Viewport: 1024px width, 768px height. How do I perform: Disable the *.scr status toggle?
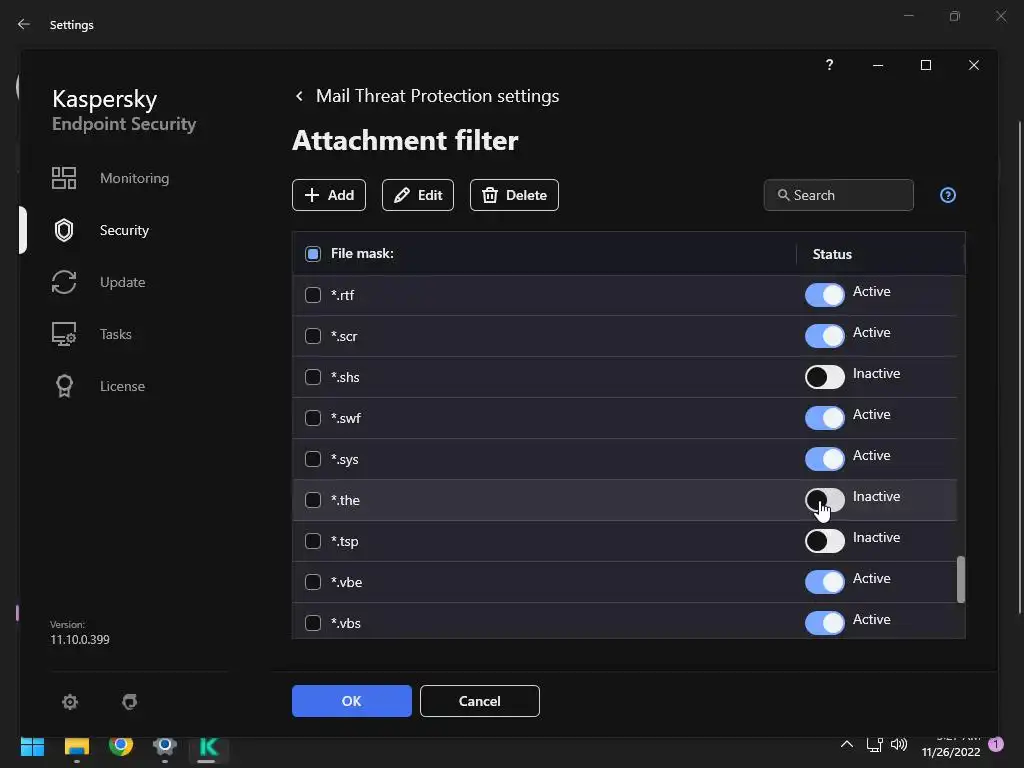[824, 336]
